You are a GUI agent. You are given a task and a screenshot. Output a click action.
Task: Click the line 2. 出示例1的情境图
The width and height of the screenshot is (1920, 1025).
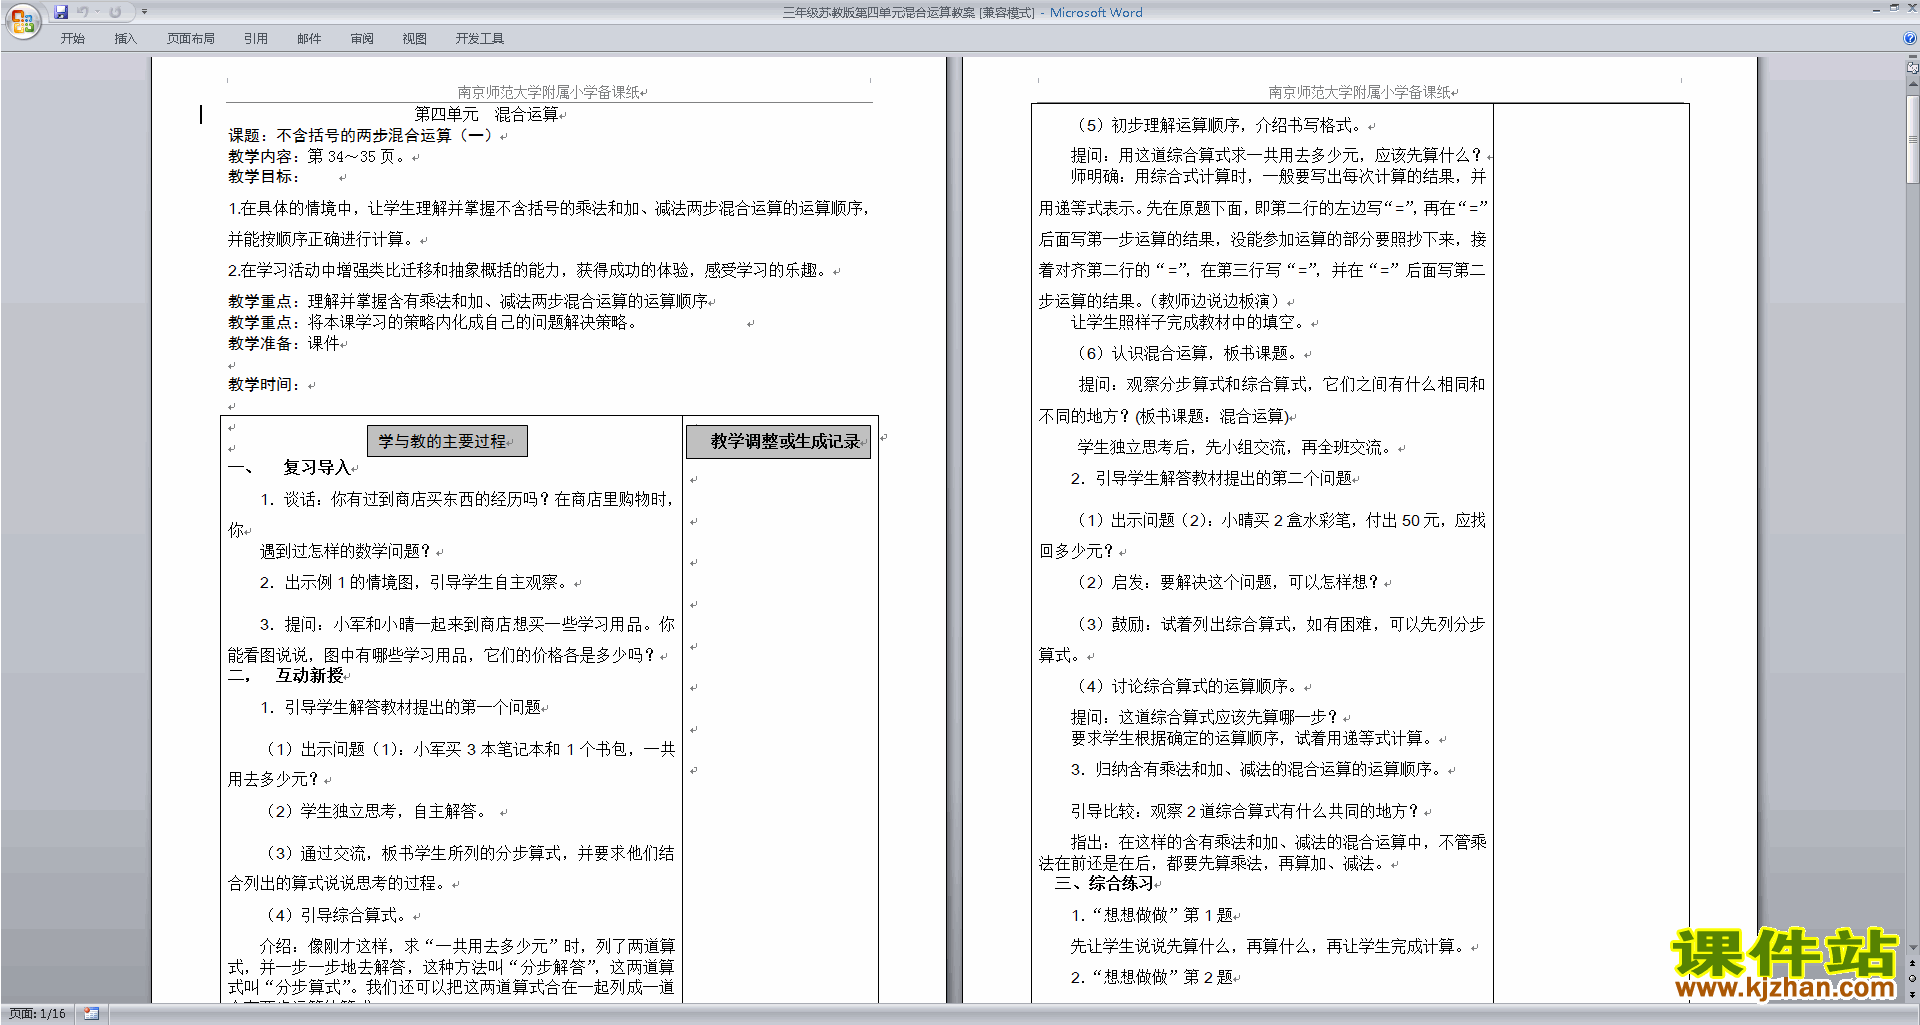415,582
